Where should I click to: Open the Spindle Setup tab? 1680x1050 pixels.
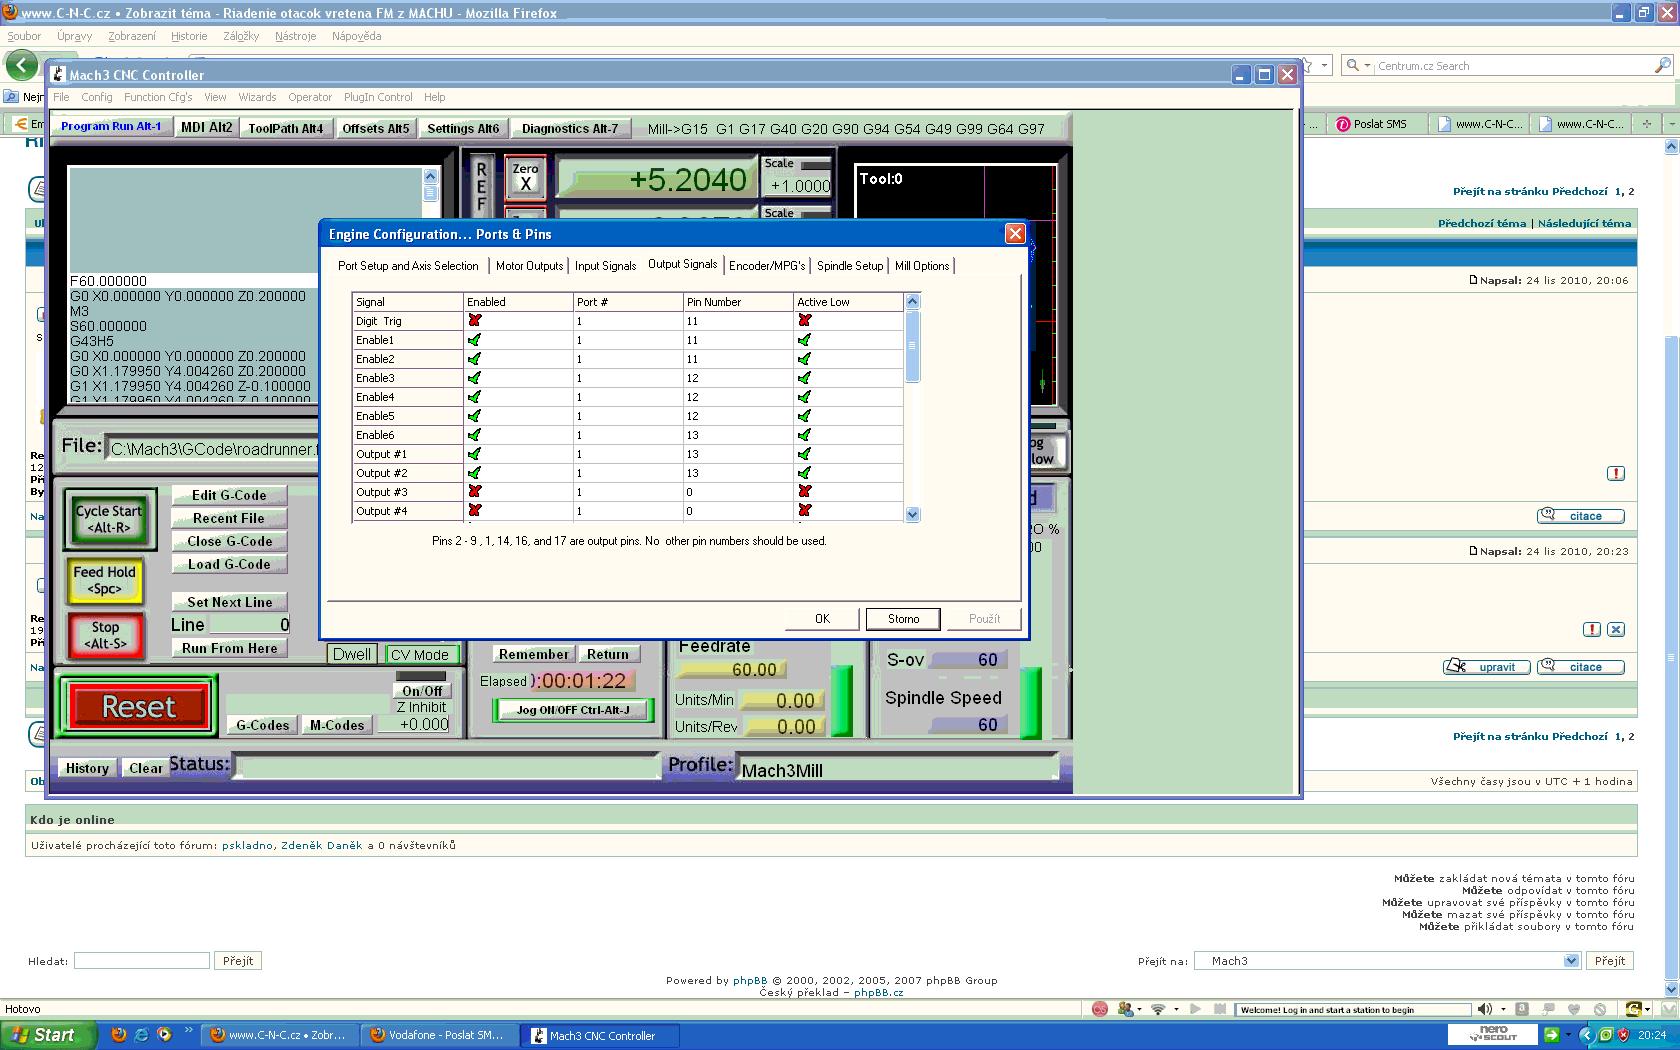[849, 266]
